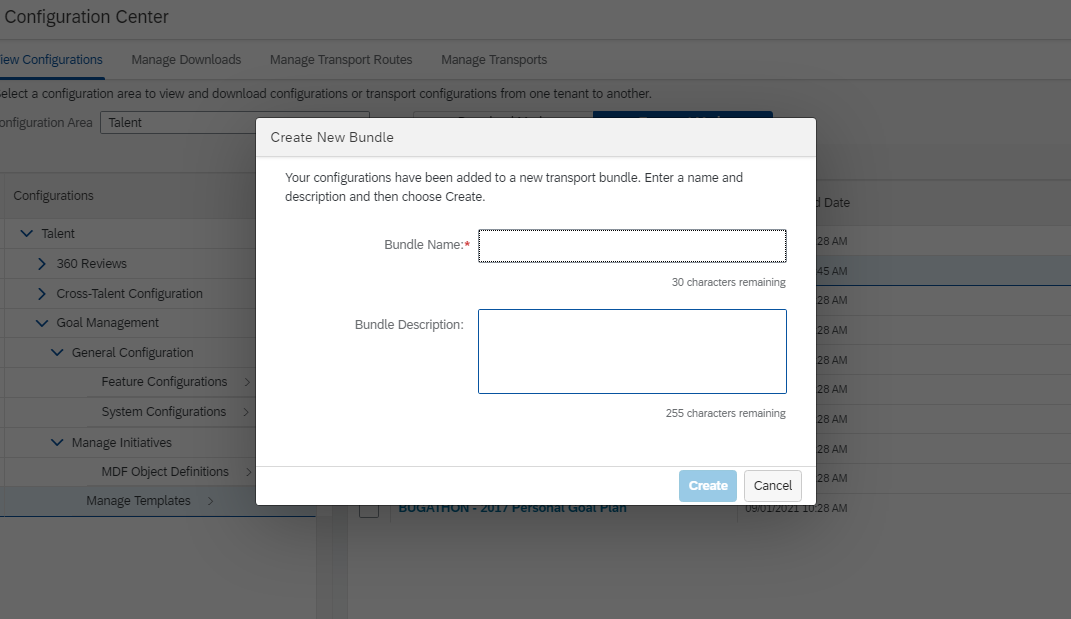Screen dimensions: 1071x619
Task: Open Manage Templates arrow
Action: click(210, 501)
